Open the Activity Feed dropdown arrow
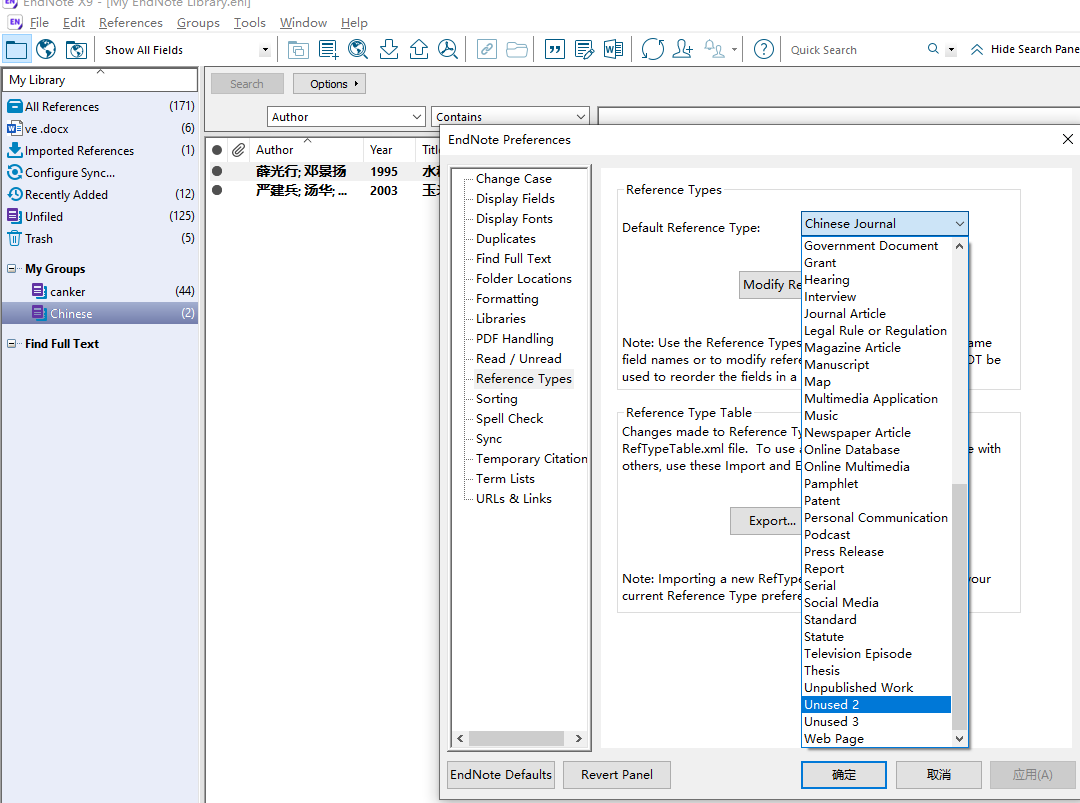This screenshot has height=803, width=1080. [x=734, y=50]
